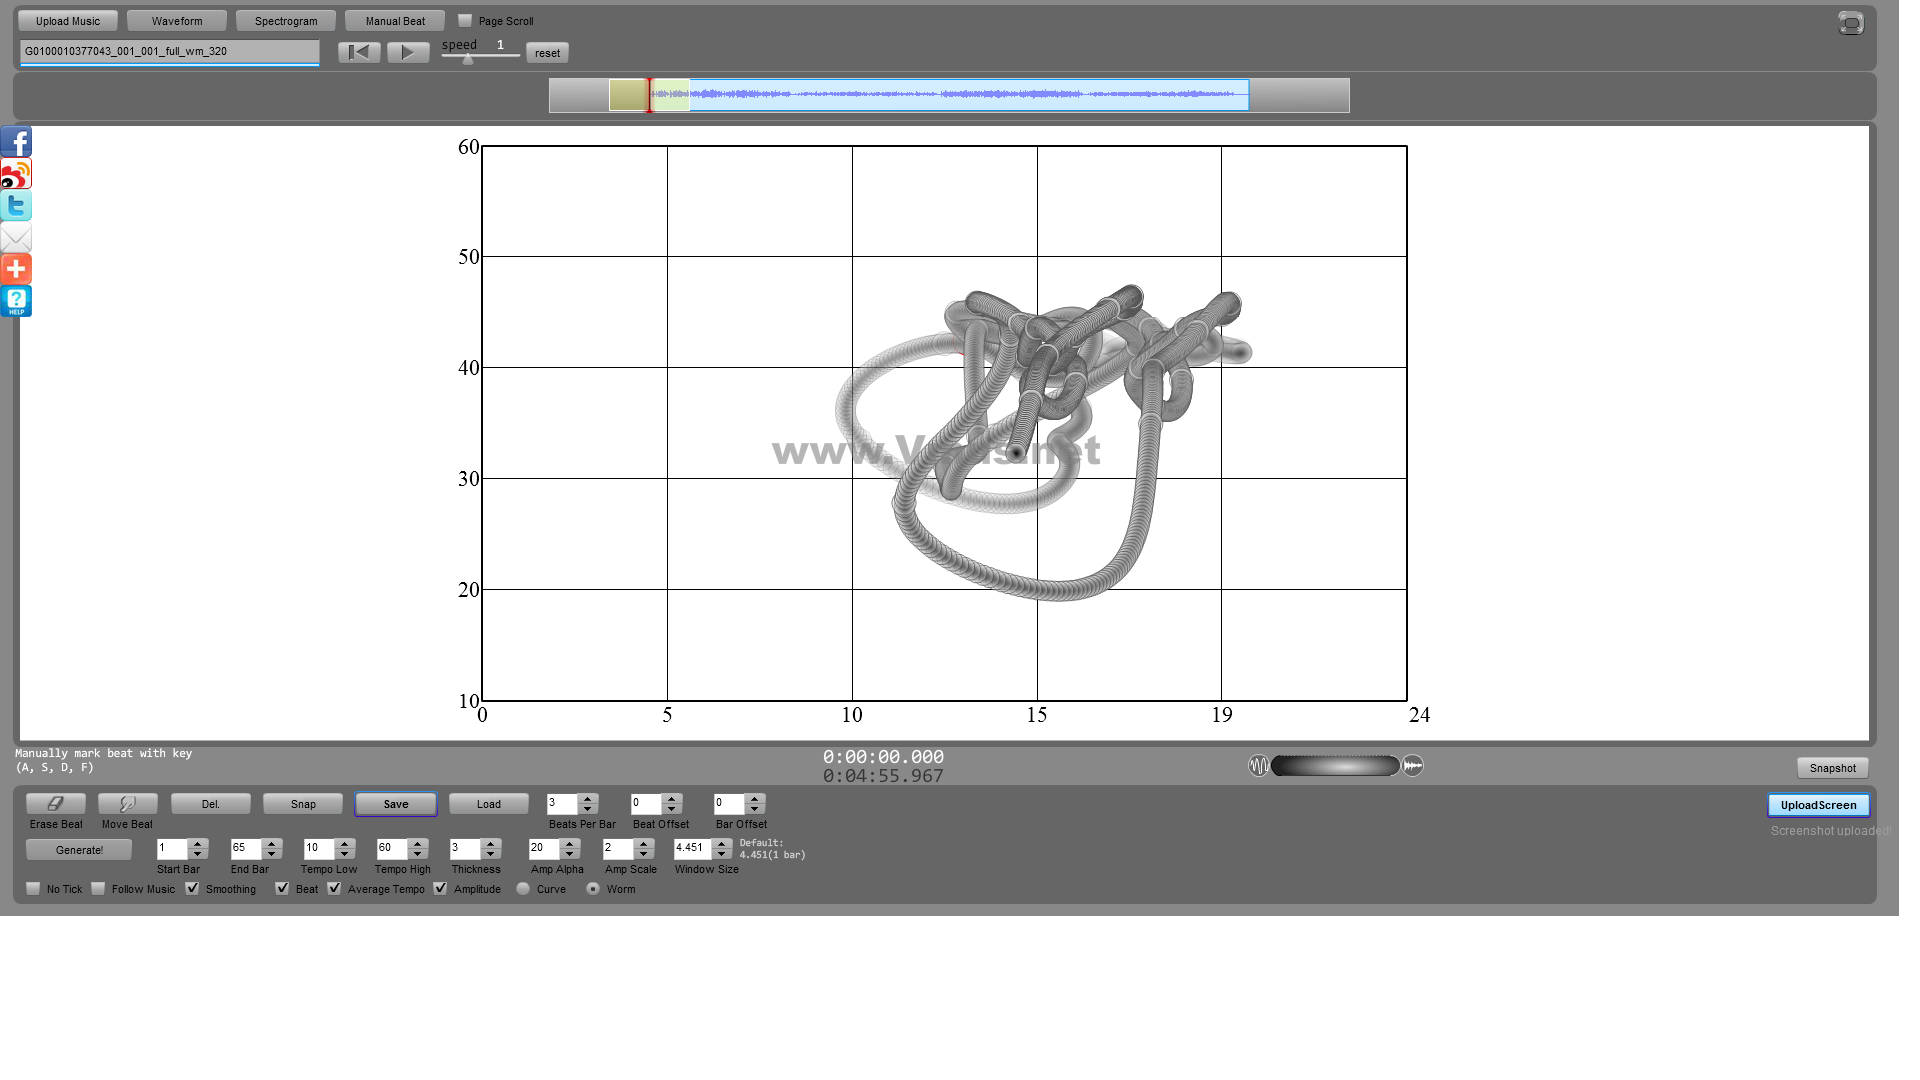The height and width of the screenshot is (1080, 1920).
Task: Select the Worm radio button
Action: (593, 887)
